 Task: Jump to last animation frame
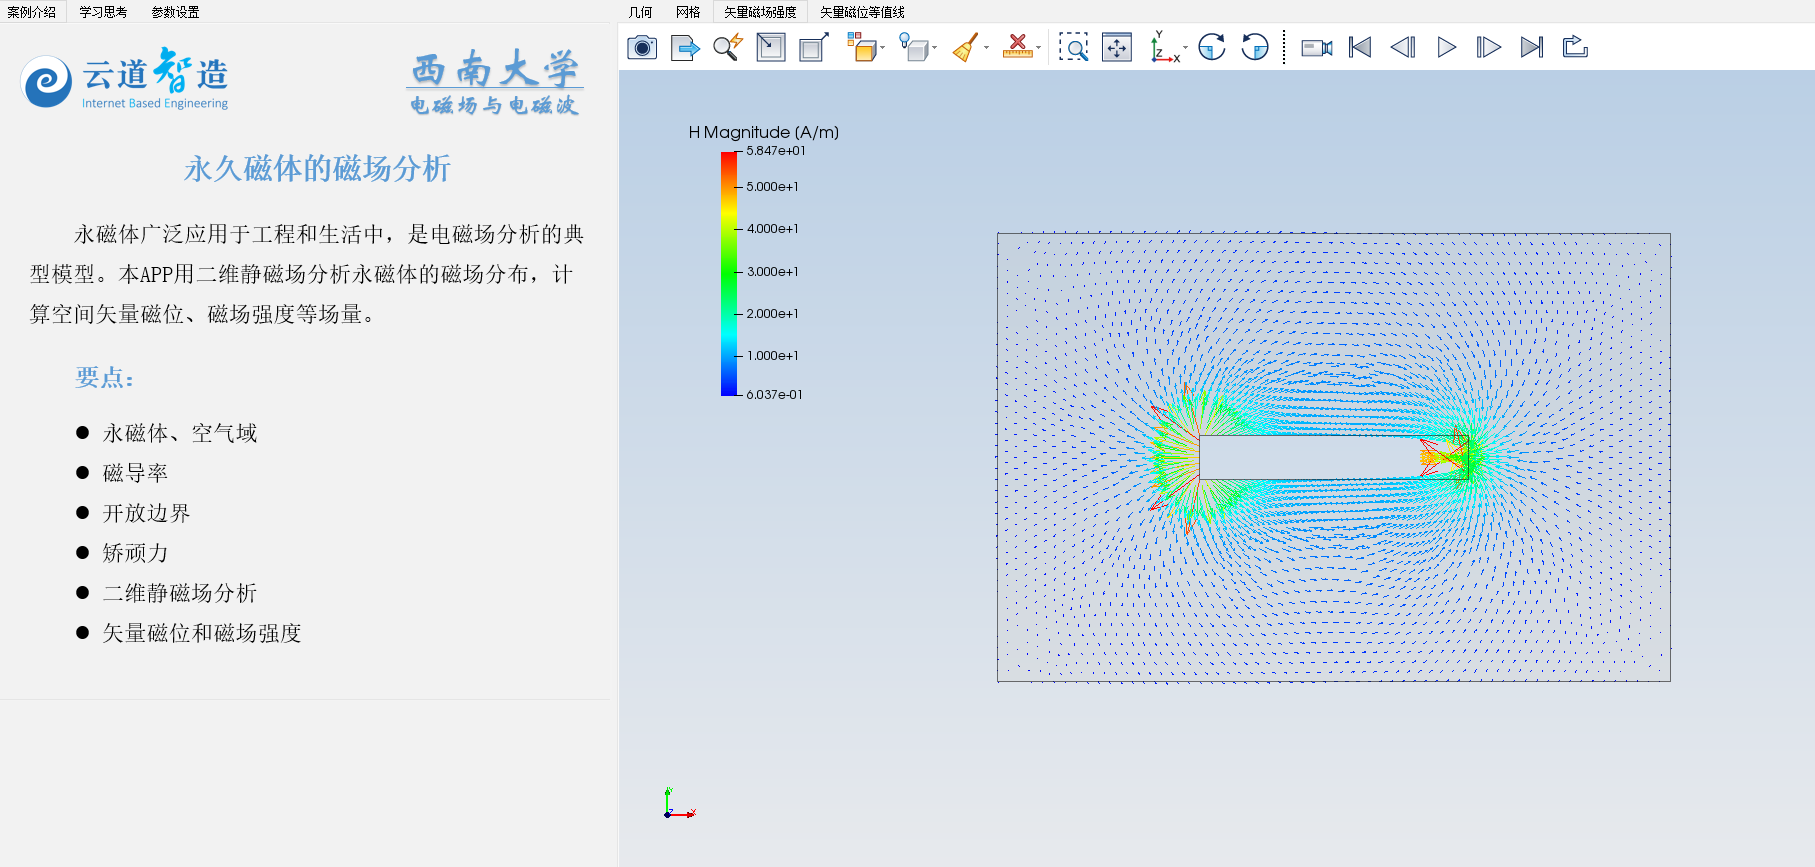pos(1532,47)
